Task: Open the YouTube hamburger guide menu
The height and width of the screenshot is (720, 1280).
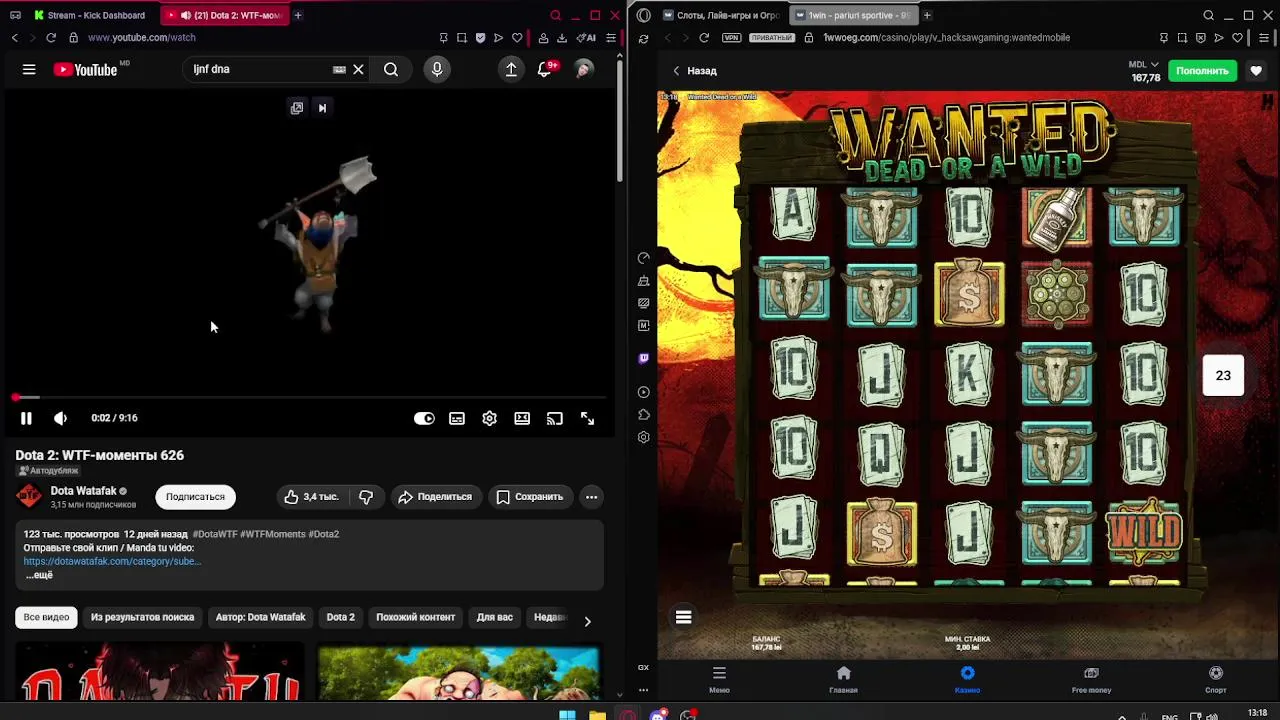Action: coord(29,69)
